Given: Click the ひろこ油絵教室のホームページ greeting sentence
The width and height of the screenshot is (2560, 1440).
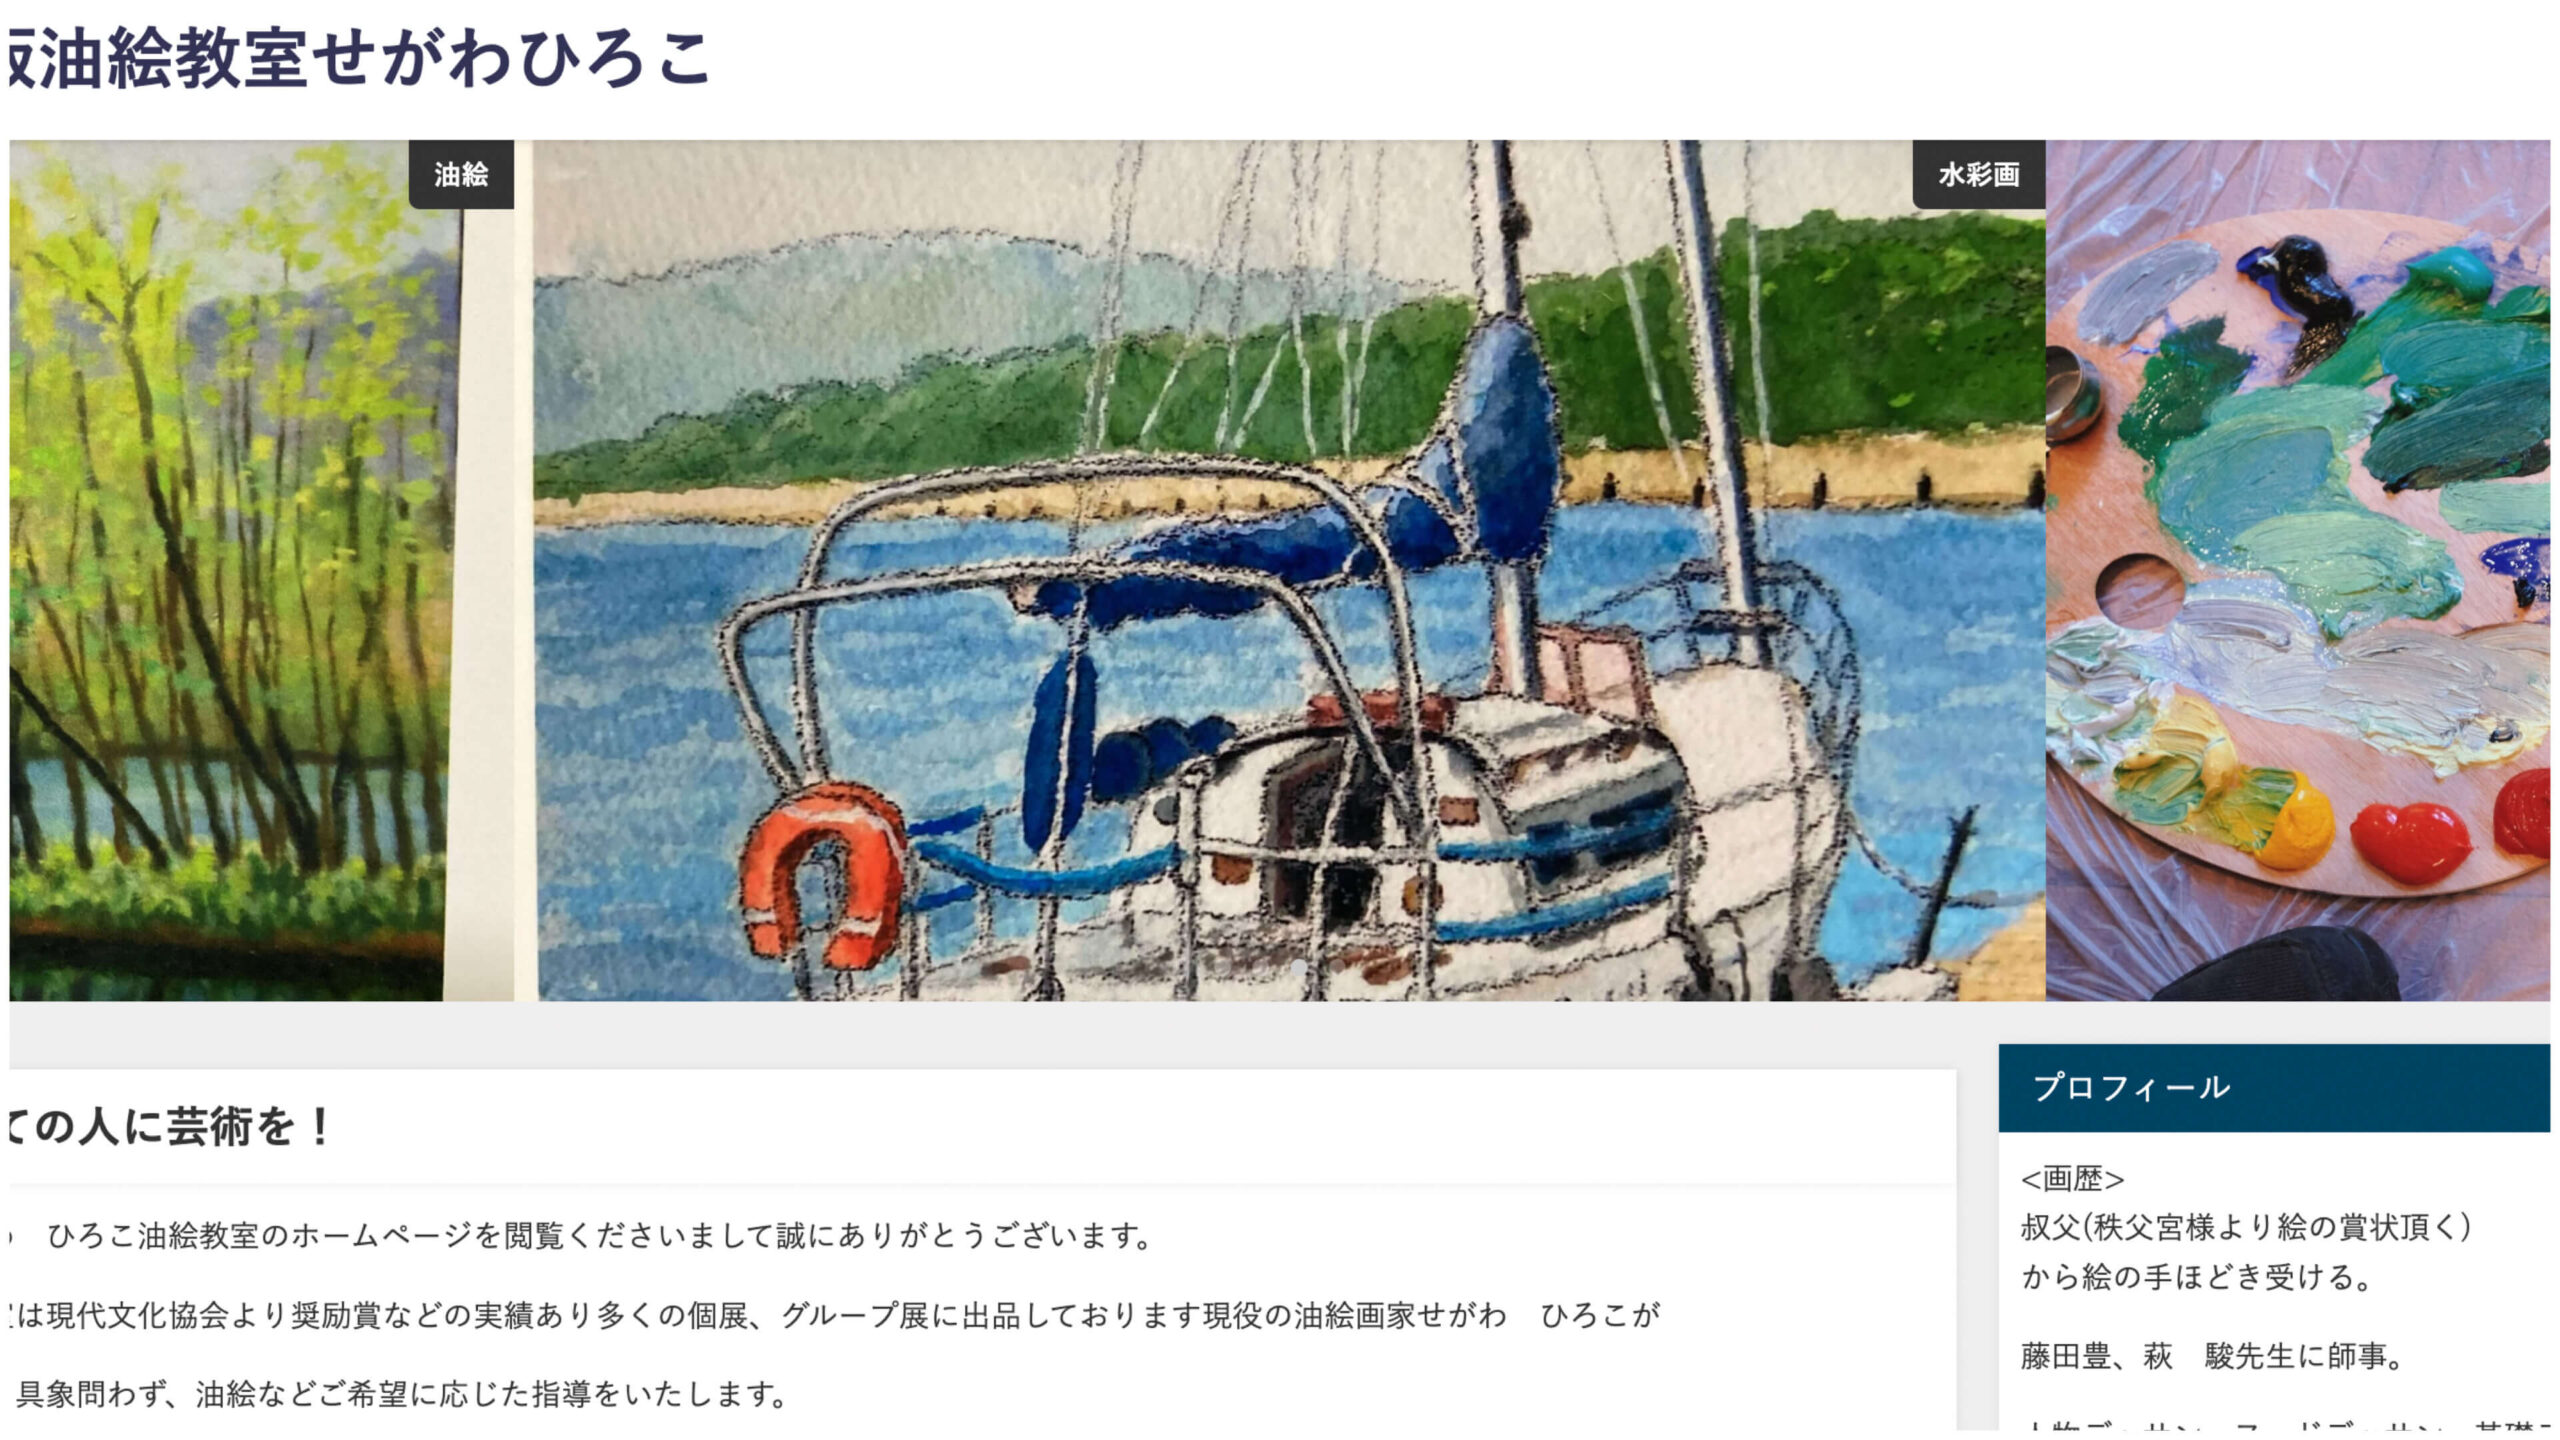Looking at the screenshot, I should tap(600, 1236).
